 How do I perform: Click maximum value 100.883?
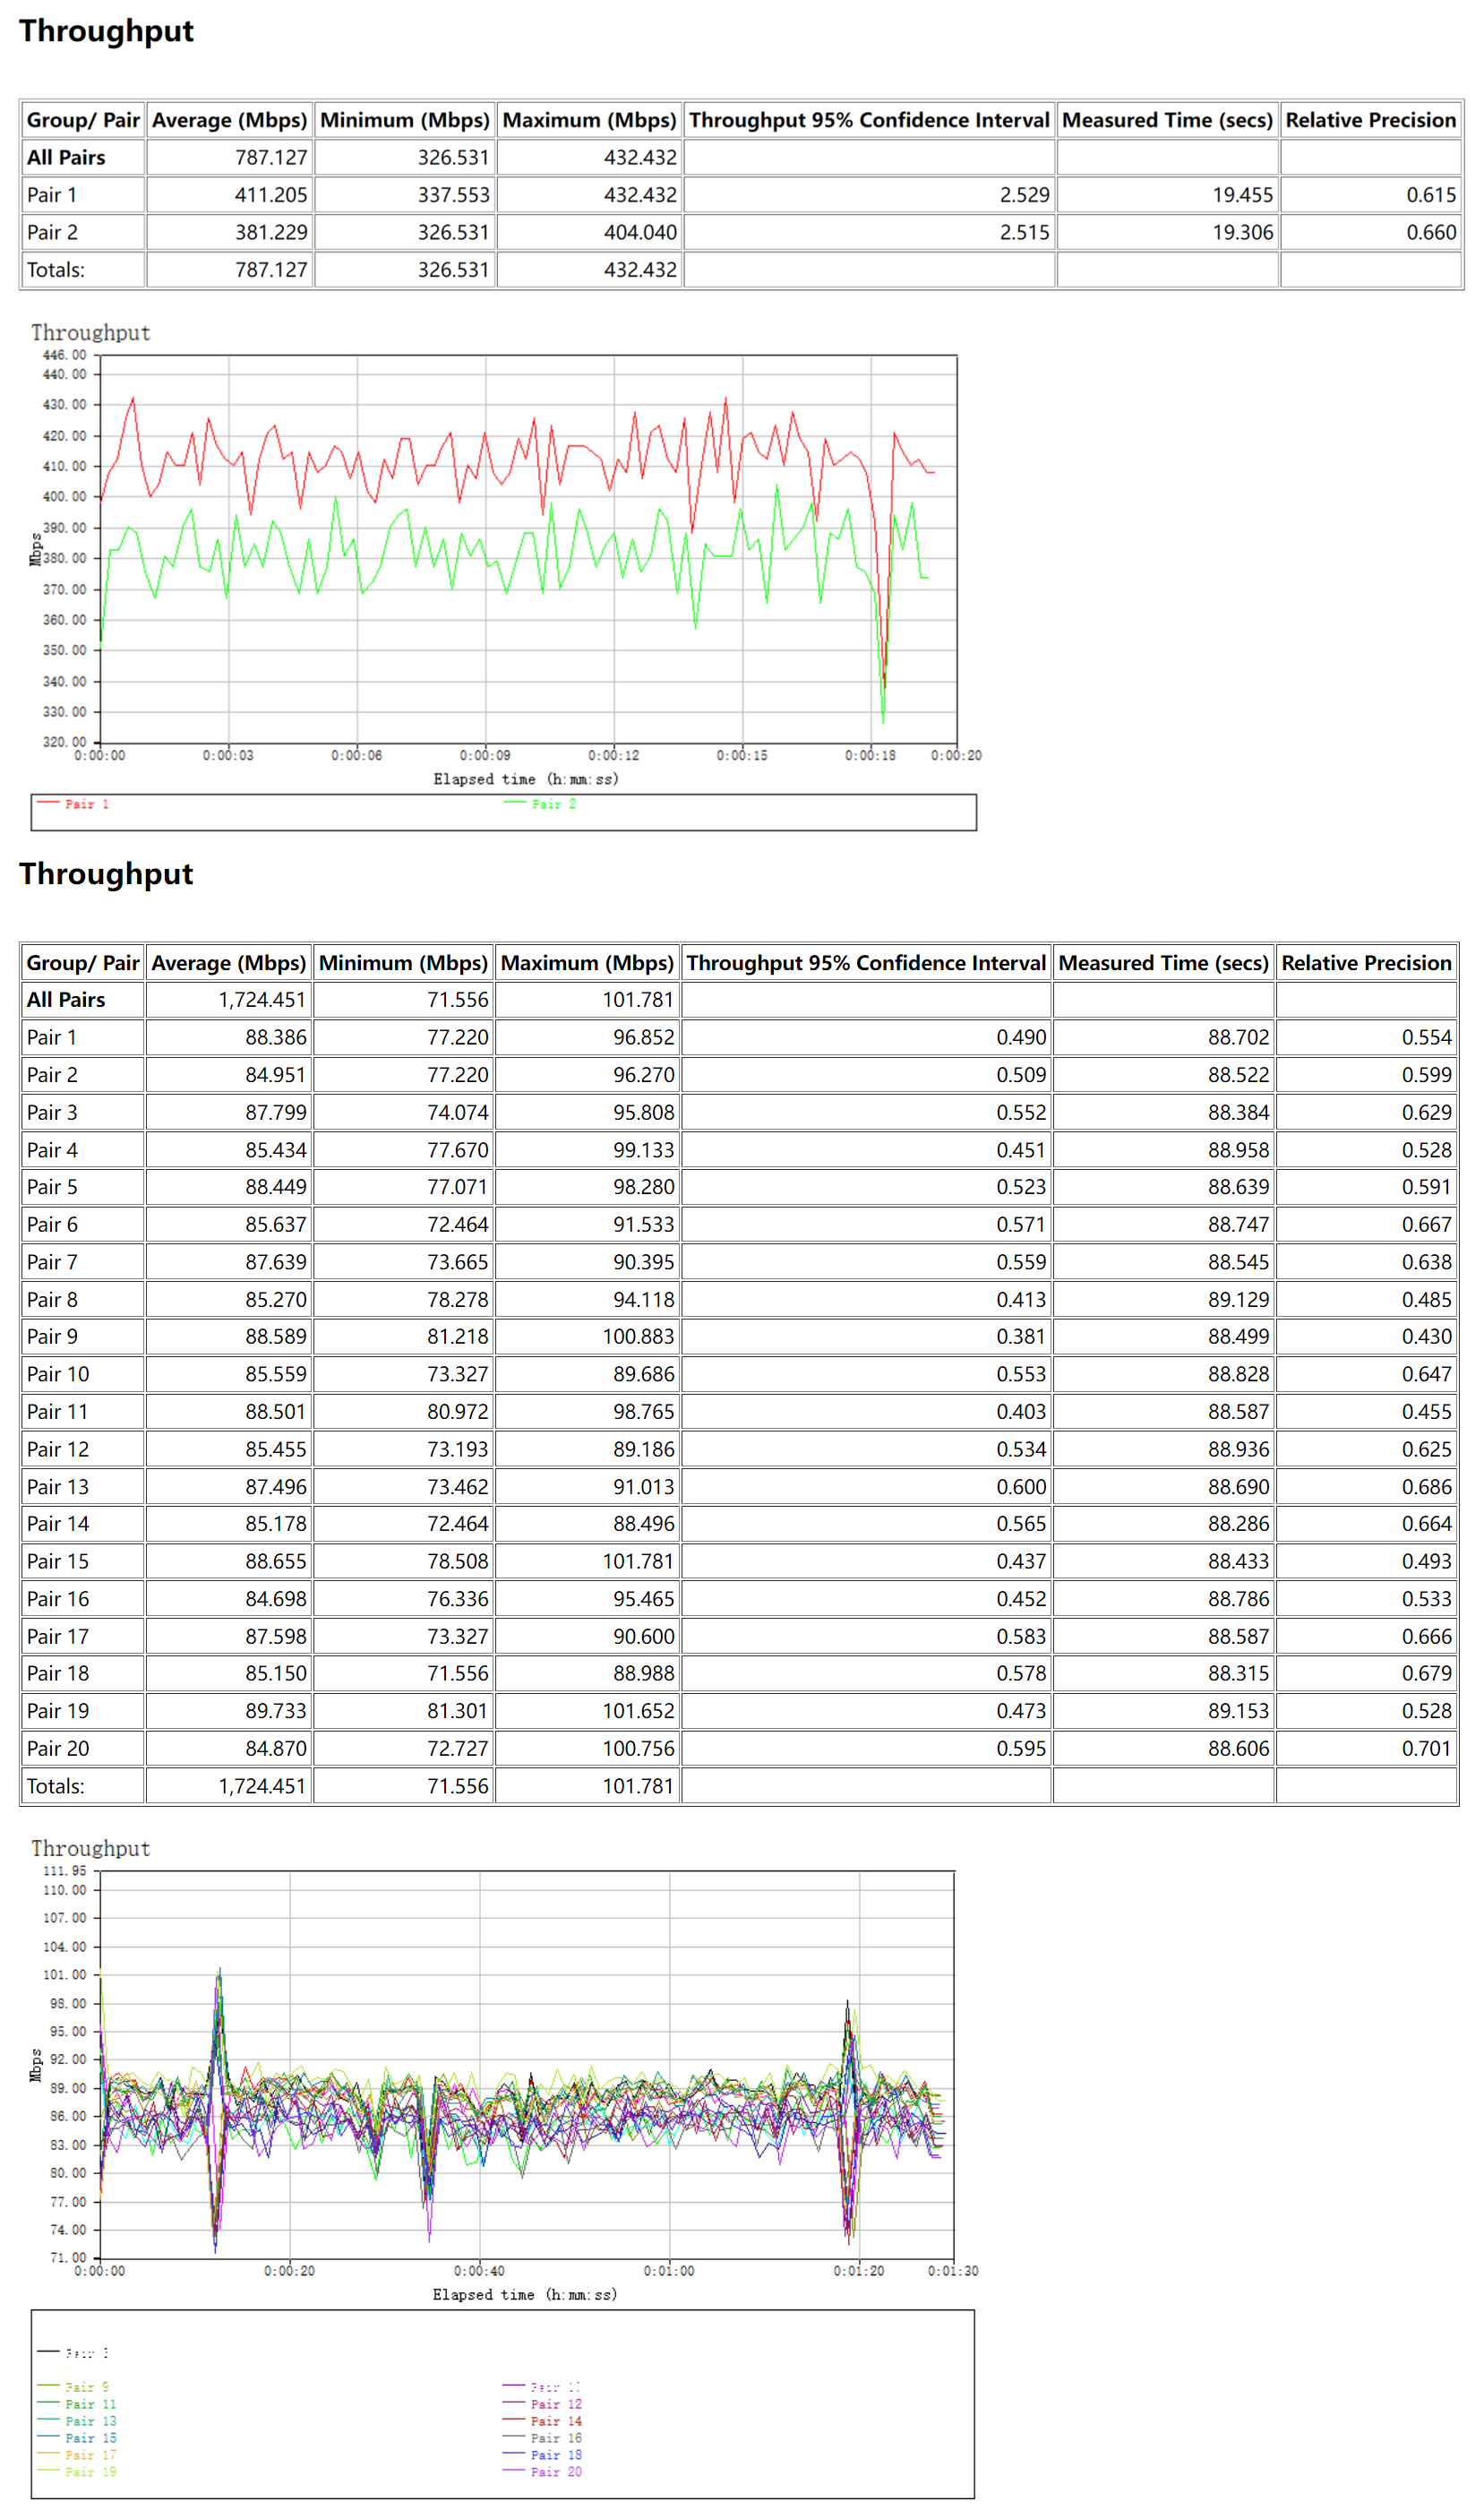click(588, 1337)
